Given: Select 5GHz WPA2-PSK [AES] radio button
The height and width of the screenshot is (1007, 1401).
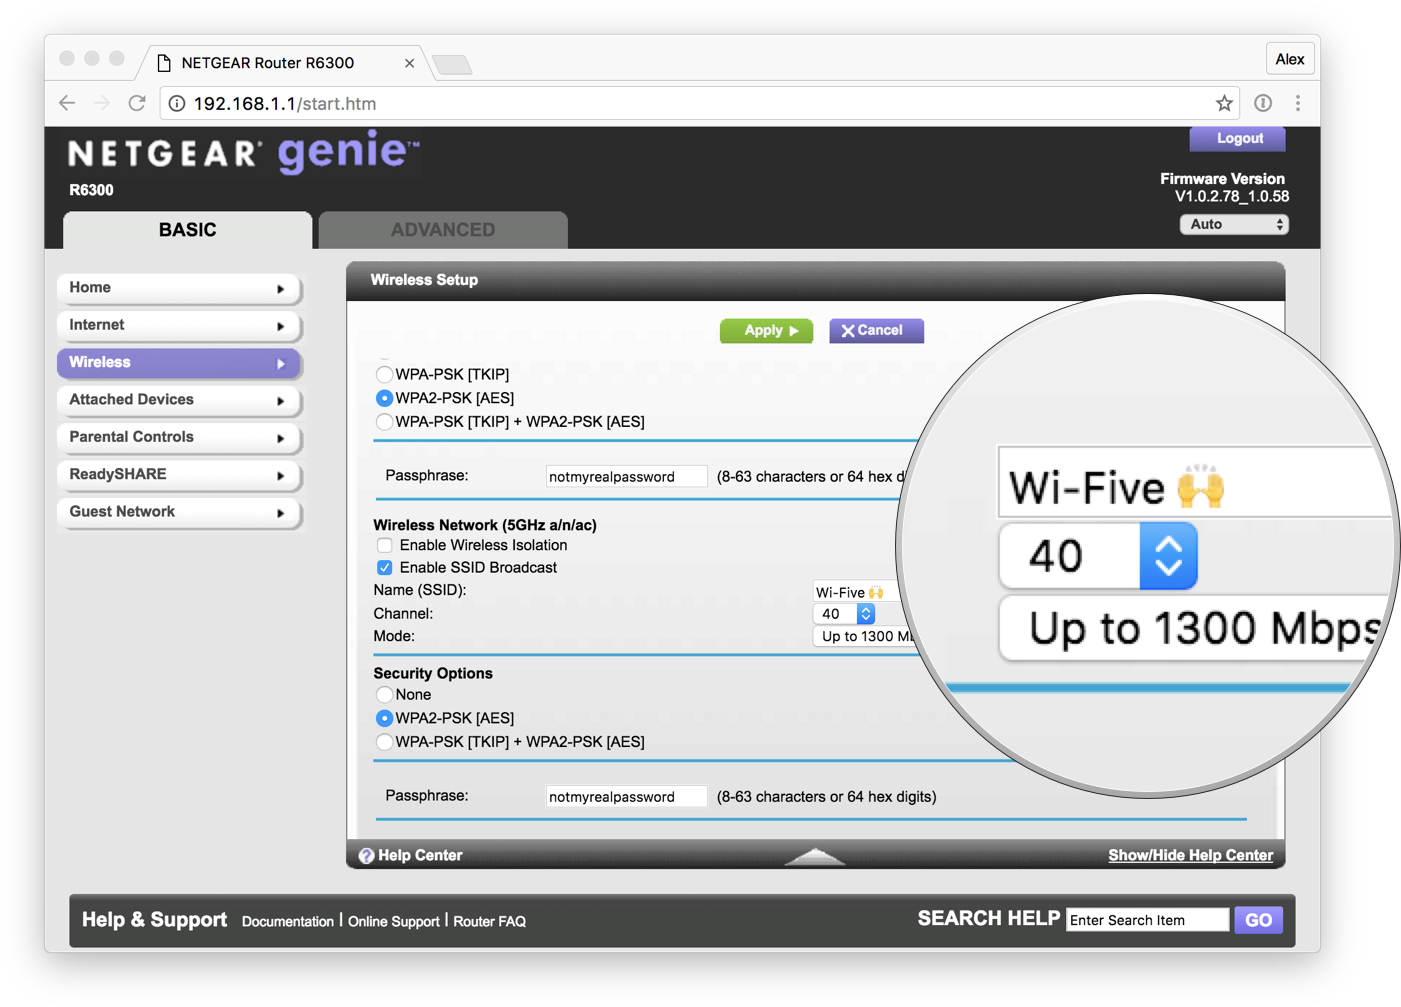Looking at the screenshot, I should pos(384,719).
